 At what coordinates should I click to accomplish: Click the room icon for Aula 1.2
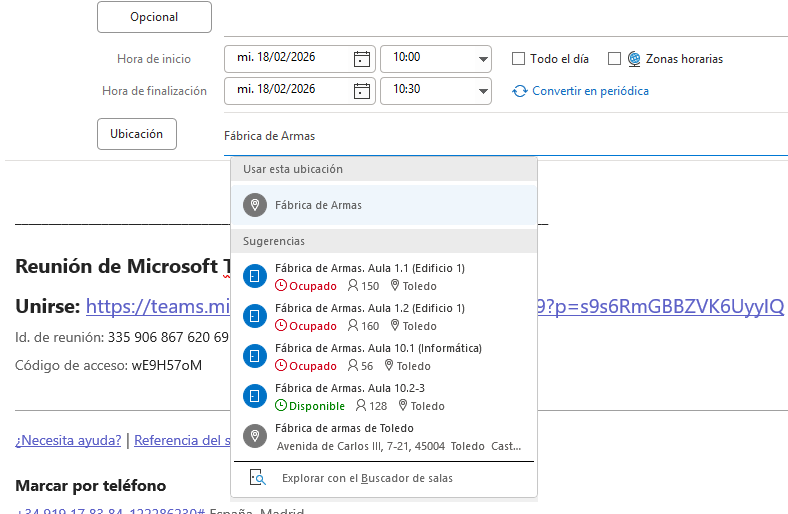pos(255,316)
